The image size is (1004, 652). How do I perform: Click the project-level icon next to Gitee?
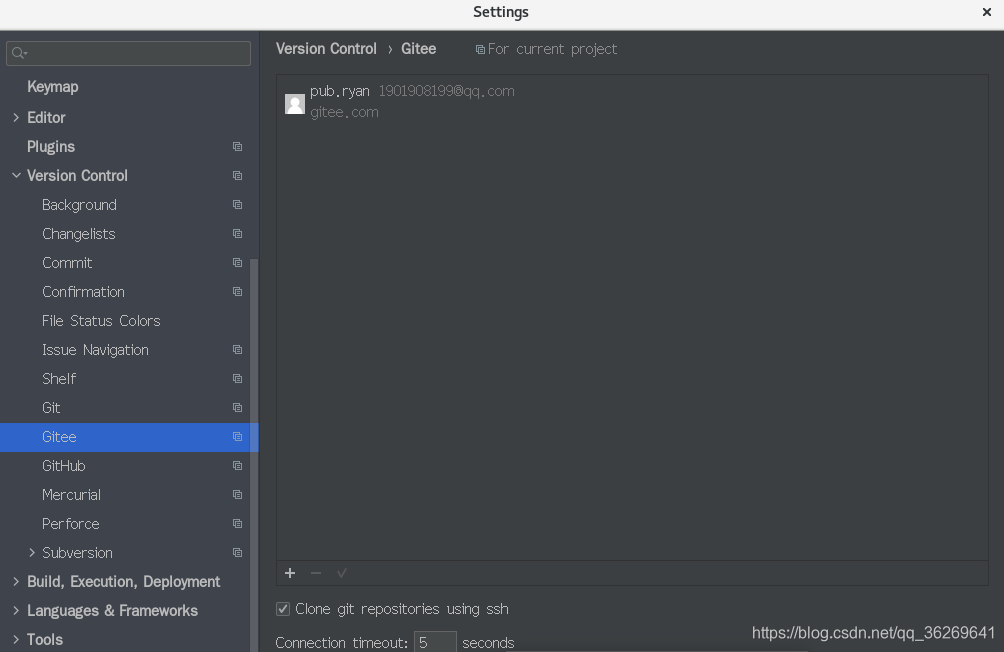237,437
